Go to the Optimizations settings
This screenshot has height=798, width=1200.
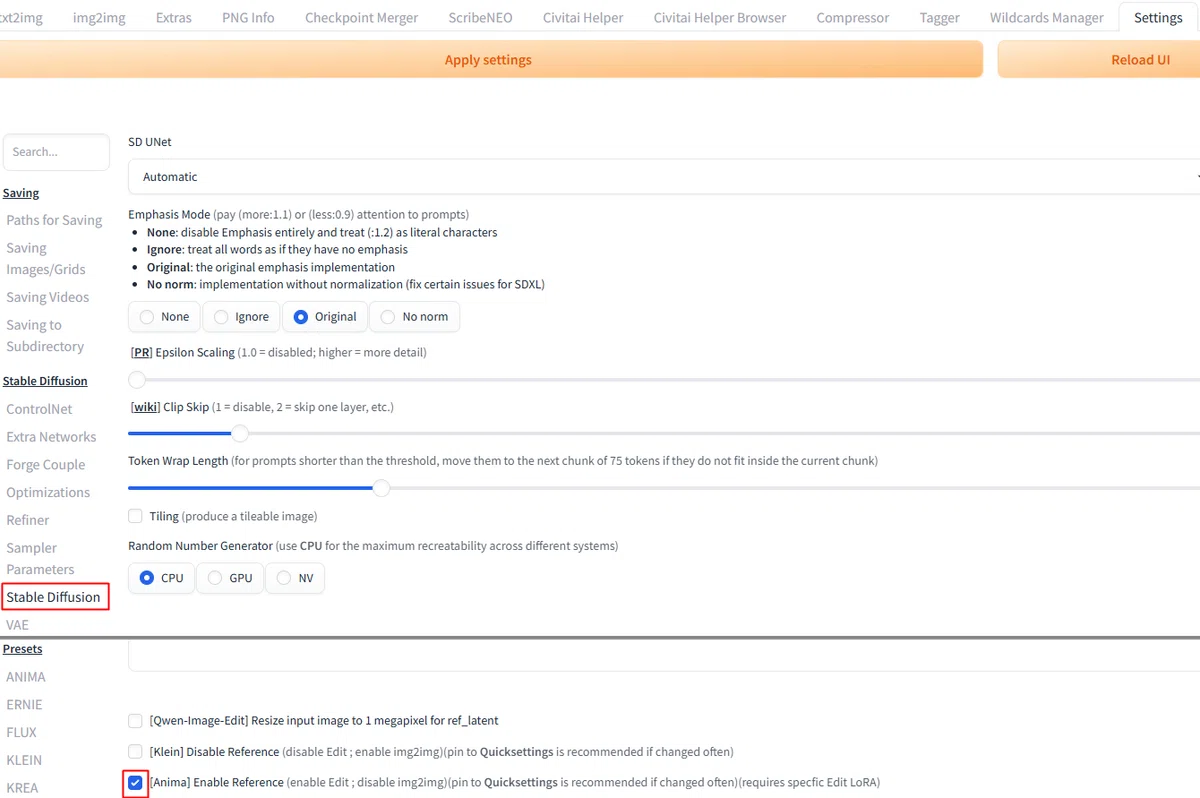pyautogui.click(x=48, y=492)
